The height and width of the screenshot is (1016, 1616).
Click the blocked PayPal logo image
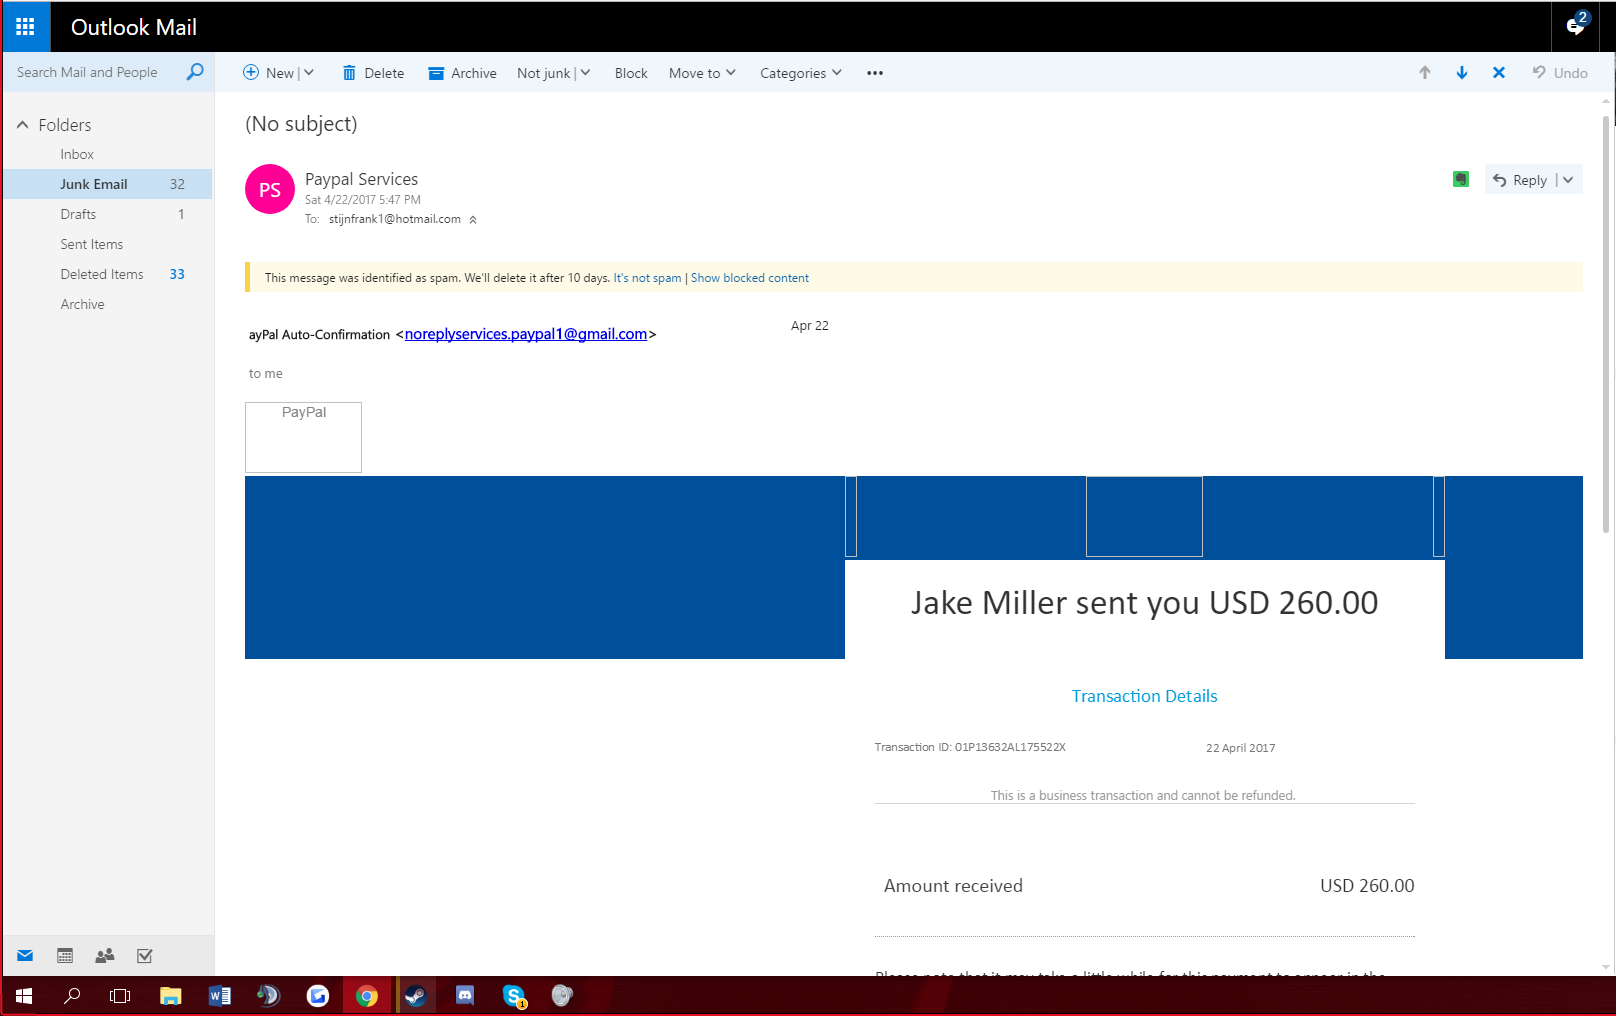point(303,437)
